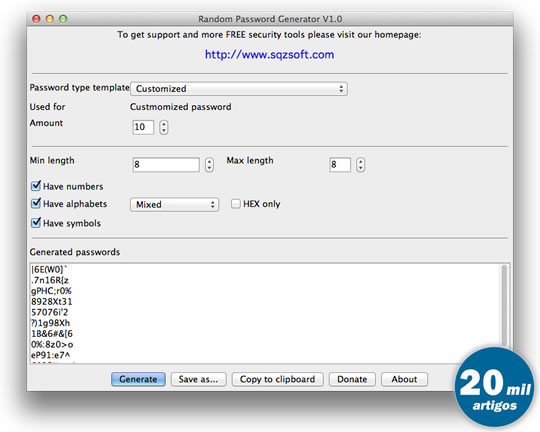Open the Mixed letter case dropdown
This screenshot has height=432, width=540.
tap(174, 205)
